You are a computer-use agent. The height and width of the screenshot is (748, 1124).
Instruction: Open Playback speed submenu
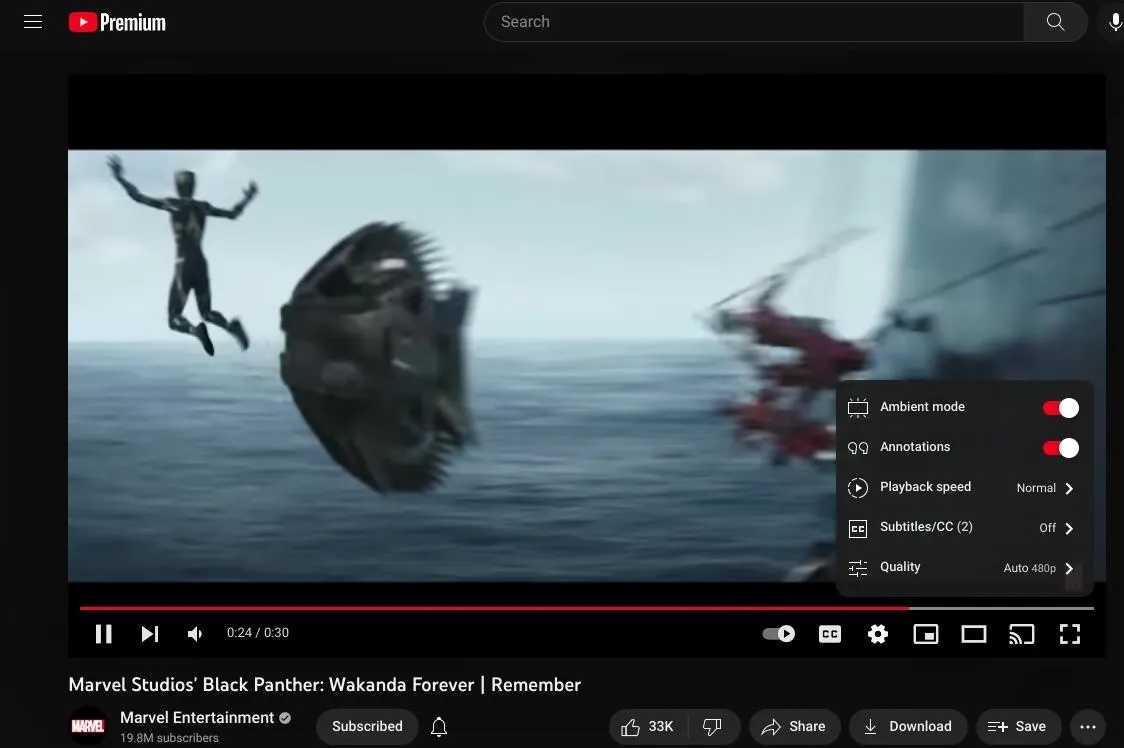pyautogui.click(x=964, y=488)
